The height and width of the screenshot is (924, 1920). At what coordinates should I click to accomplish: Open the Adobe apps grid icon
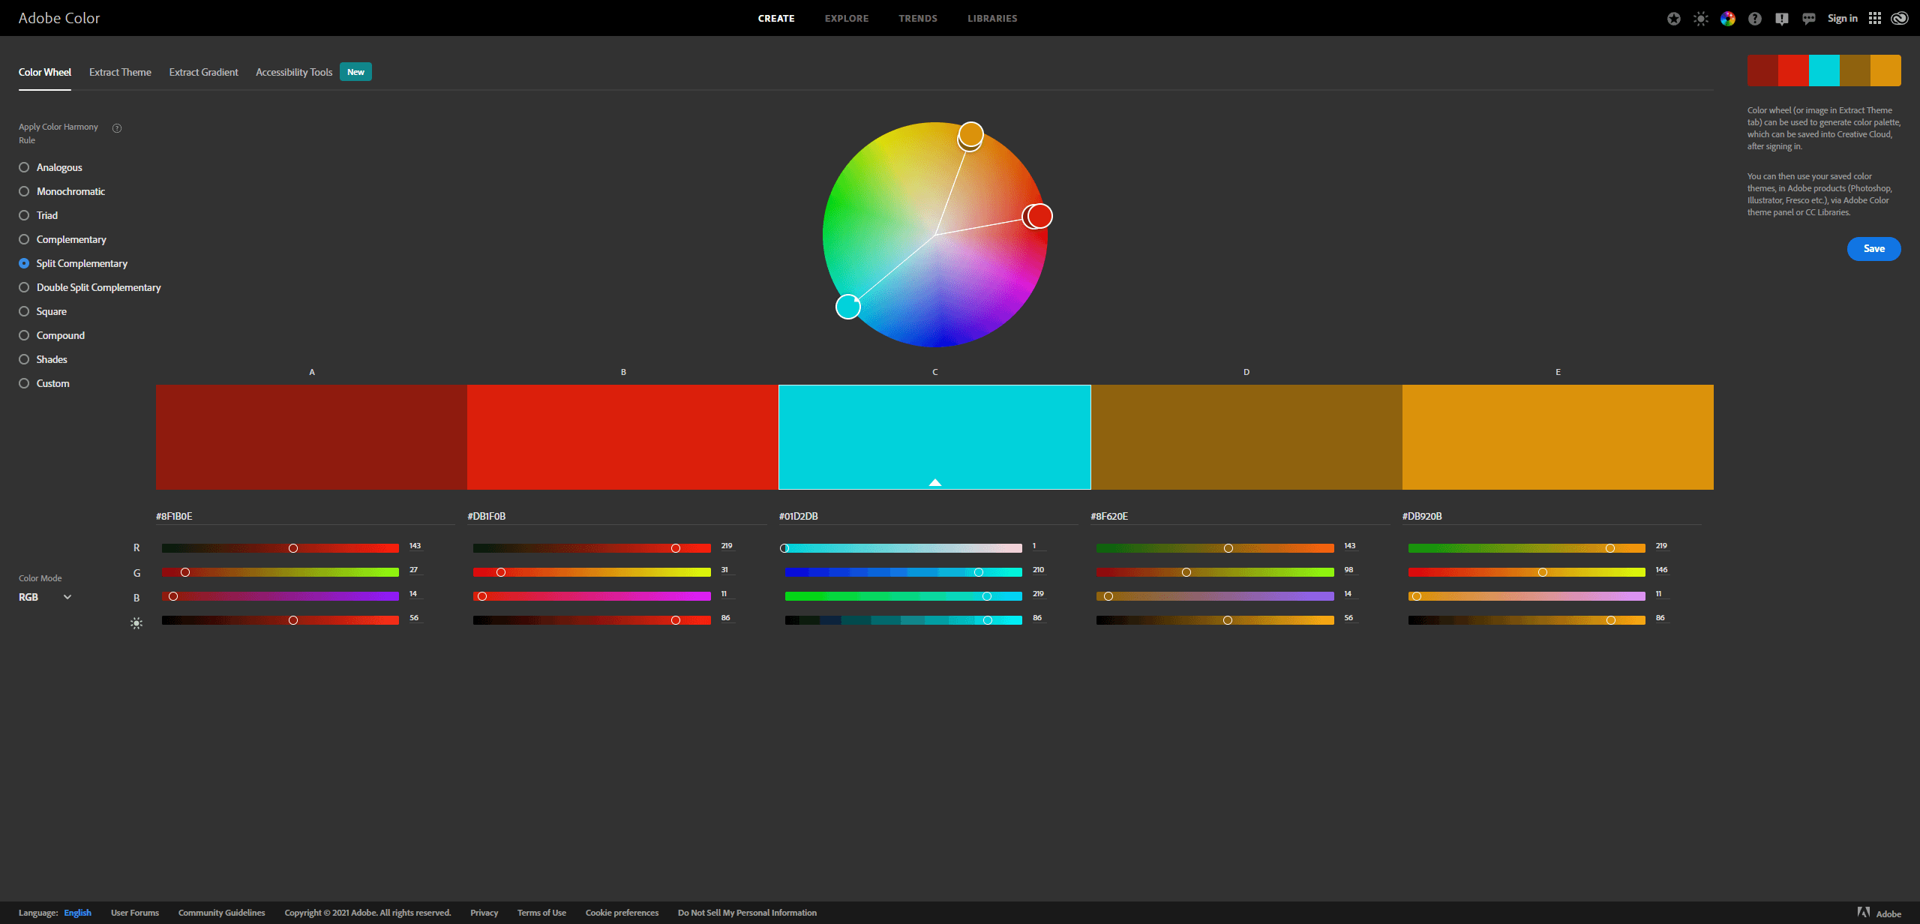pos(1874,18)
